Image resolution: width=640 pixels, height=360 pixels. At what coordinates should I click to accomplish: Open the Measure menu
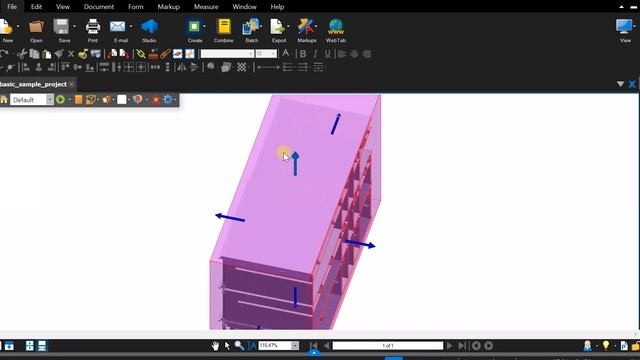(x=206, y=7)
